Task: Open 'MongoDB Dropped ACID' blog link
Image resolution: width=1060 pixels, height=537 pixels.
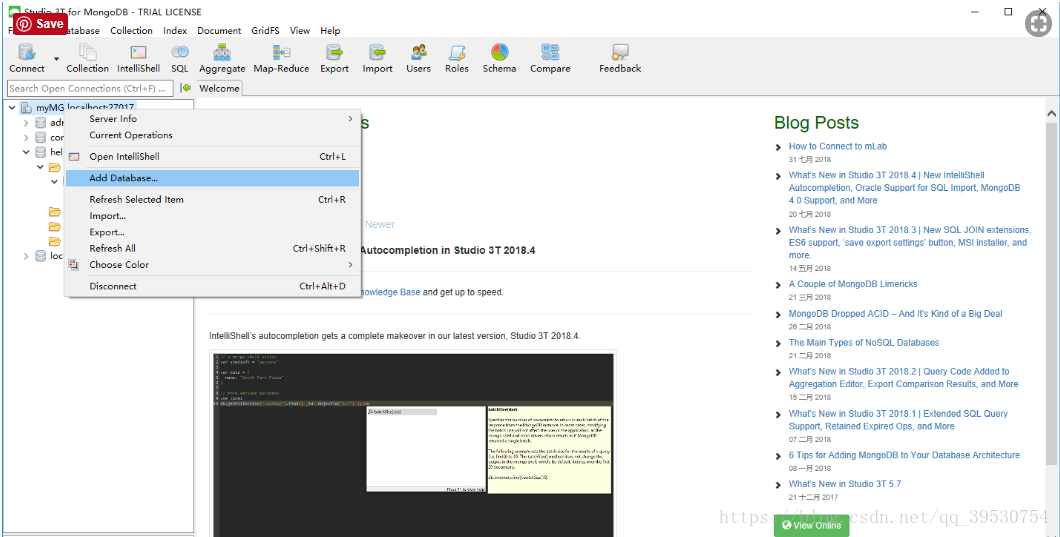Action: click(x=895, y=314)
